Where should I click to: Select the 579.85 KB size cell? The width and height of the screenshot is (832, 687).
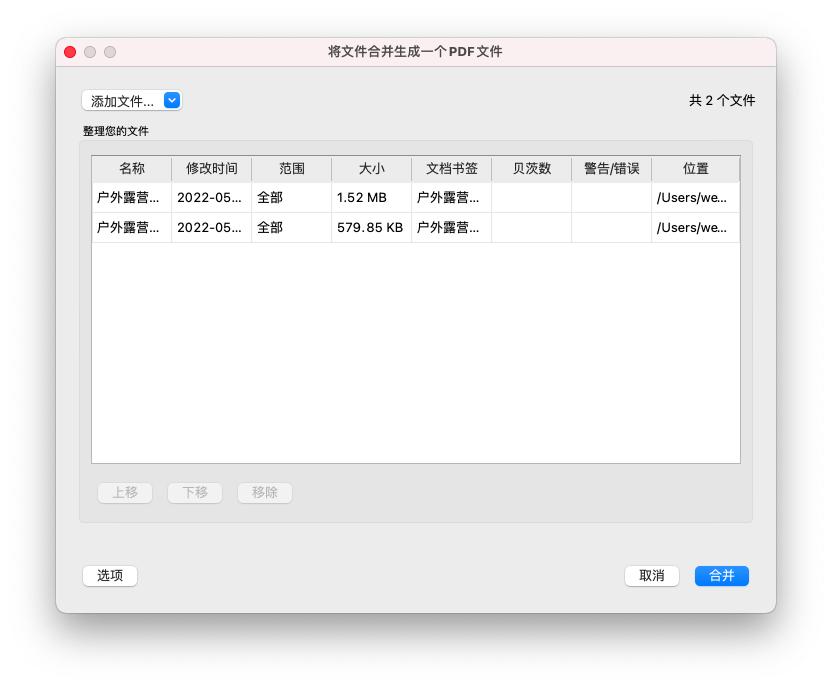click(370, 228)
